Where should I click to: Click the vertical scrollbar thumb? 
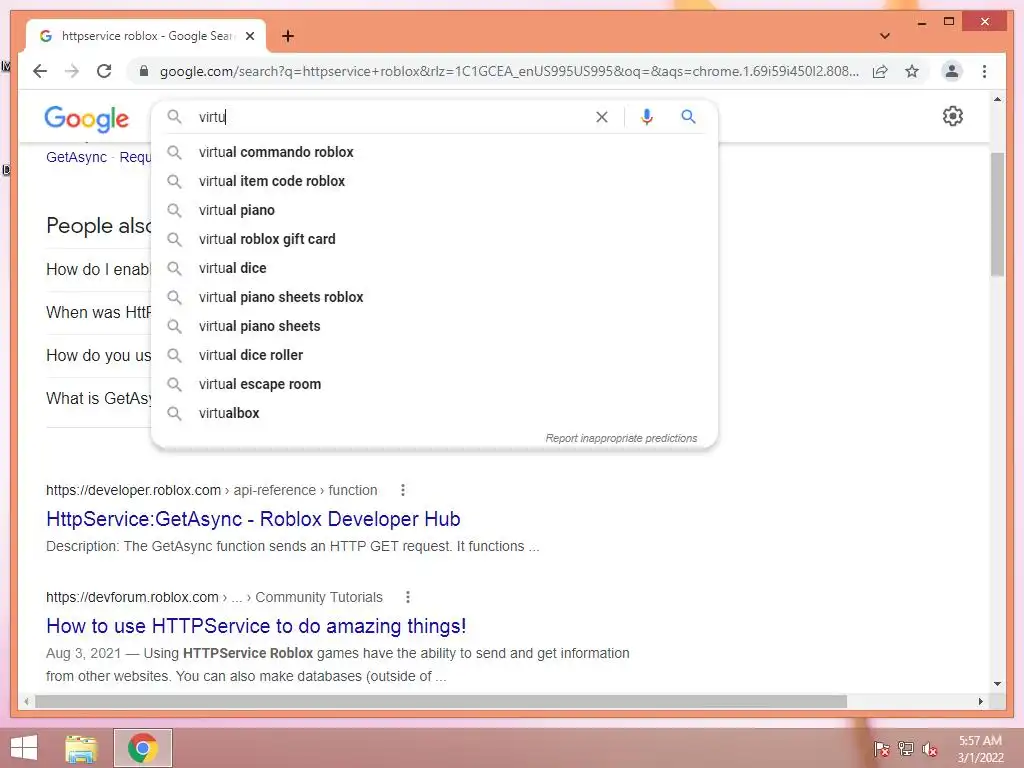point(997,214)
